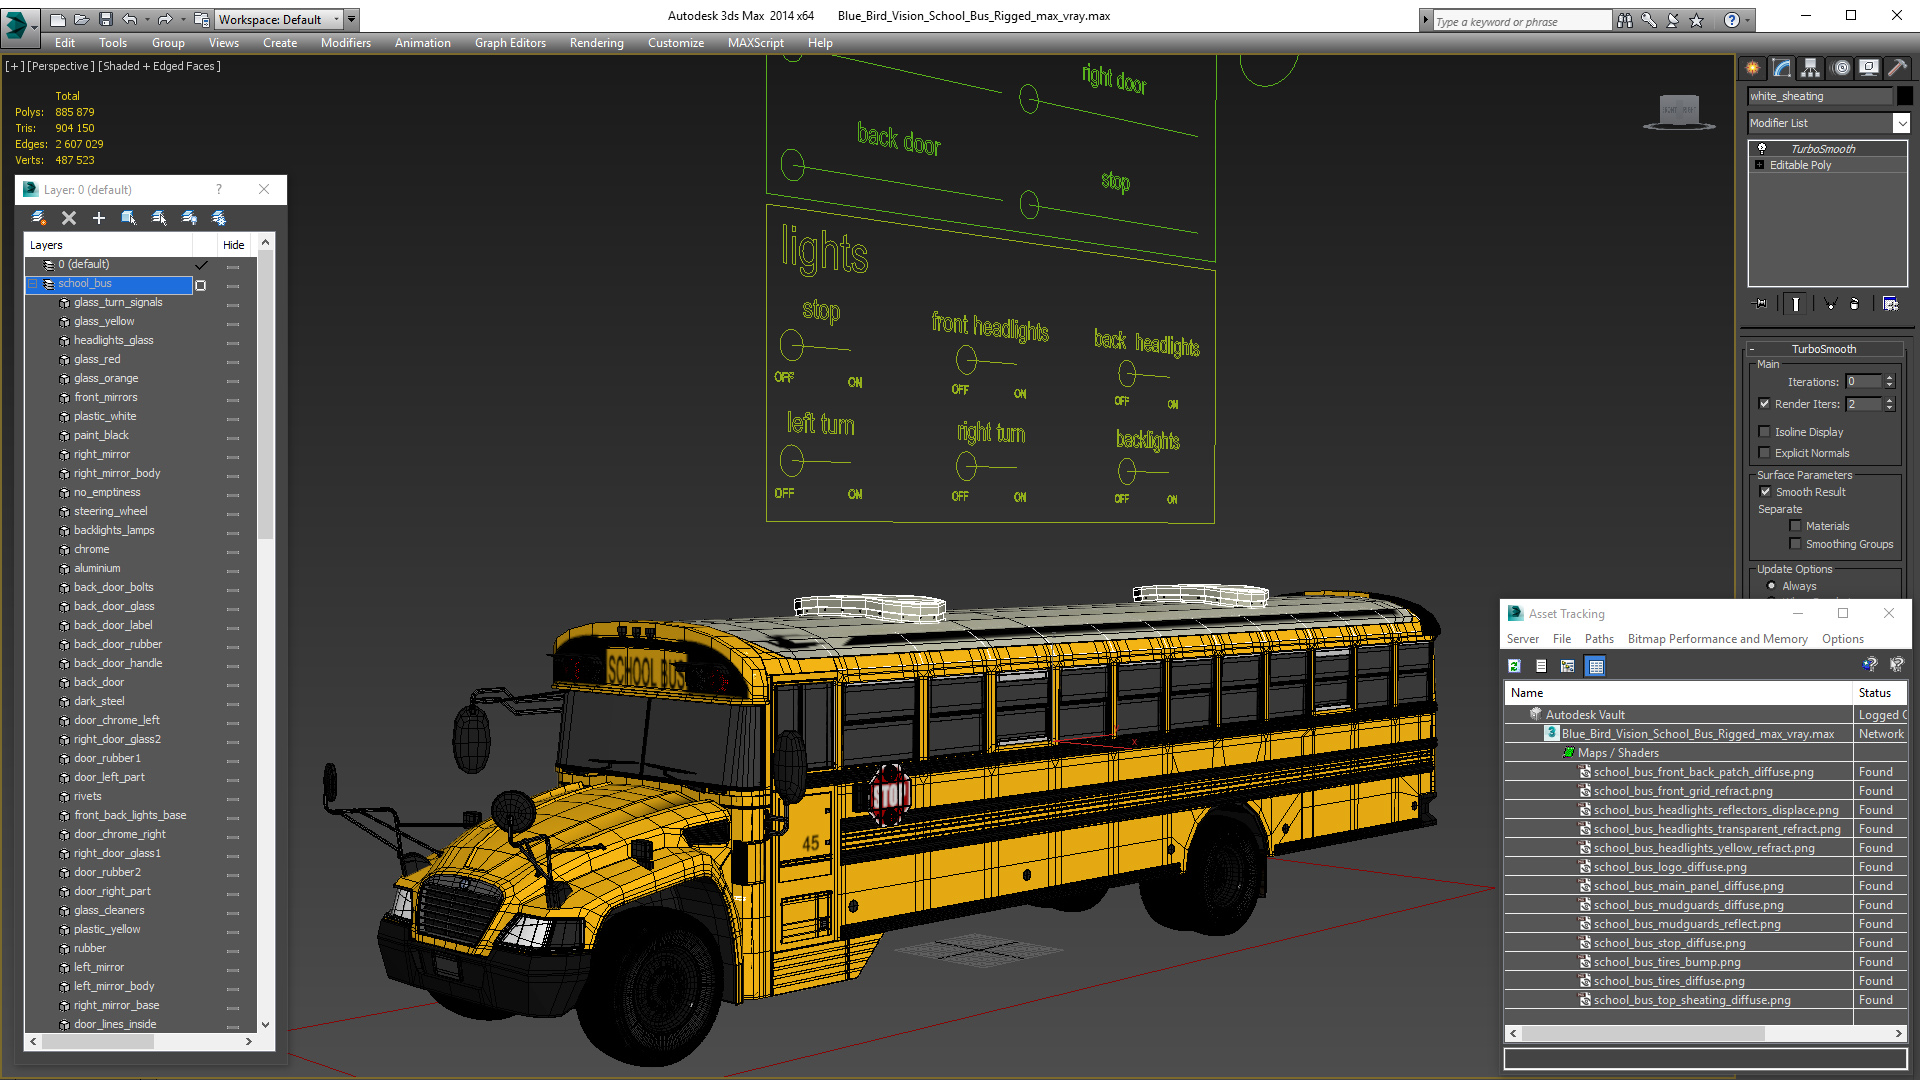The width and height of the screenshot is (1920, 1080).
Task: Toggle the Explicit Normals checkbox
Action: 1765,453
